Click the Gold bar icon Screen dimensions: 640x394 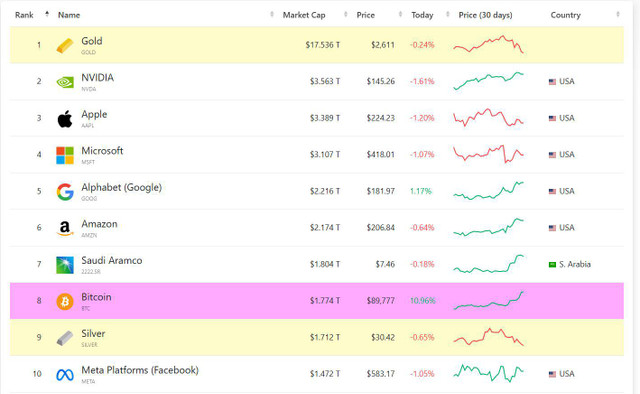coord(65,45)
